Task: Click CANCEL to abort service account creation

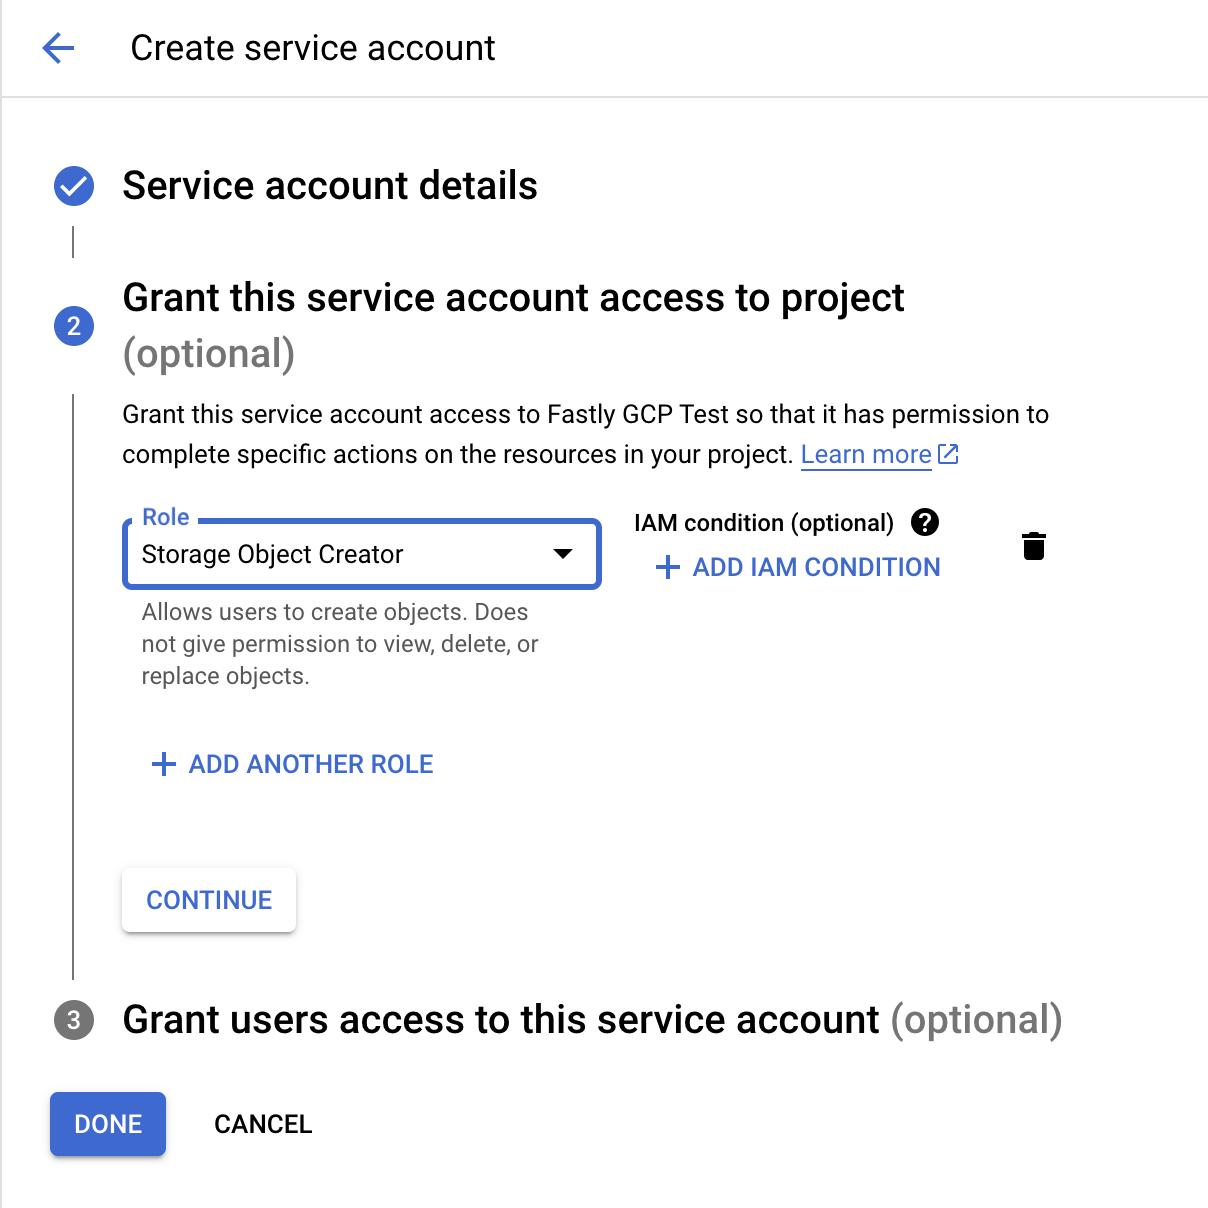Action: (262, 1124)
